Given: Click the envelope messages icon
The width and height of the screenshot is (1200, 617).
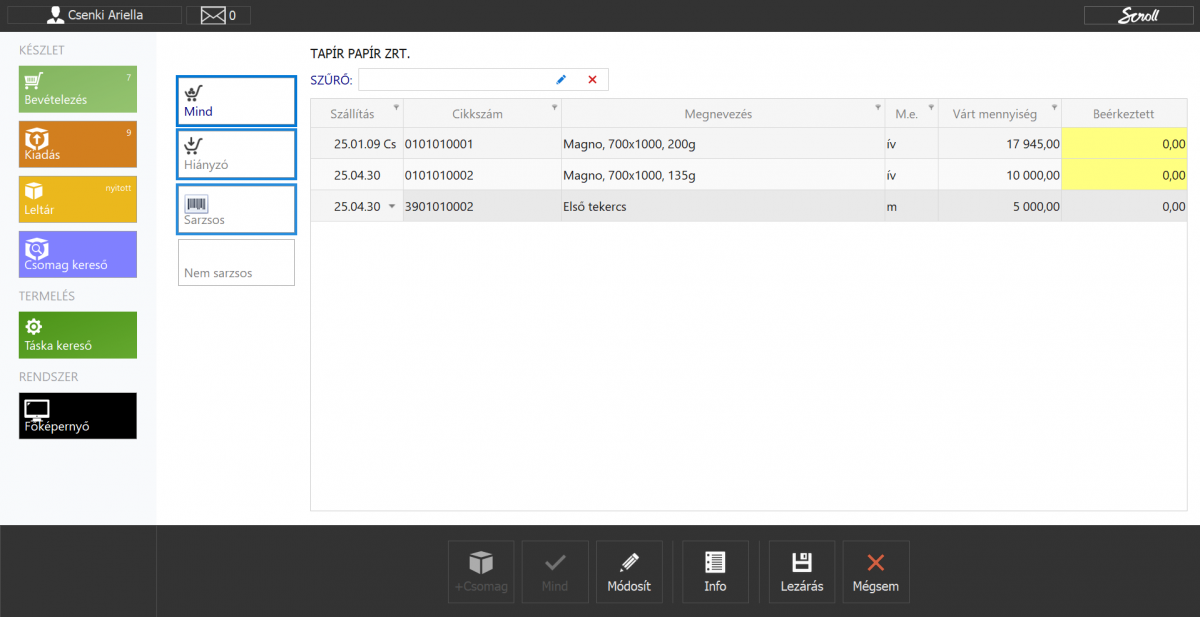Looking at the screenshot, I should point(212,15).
